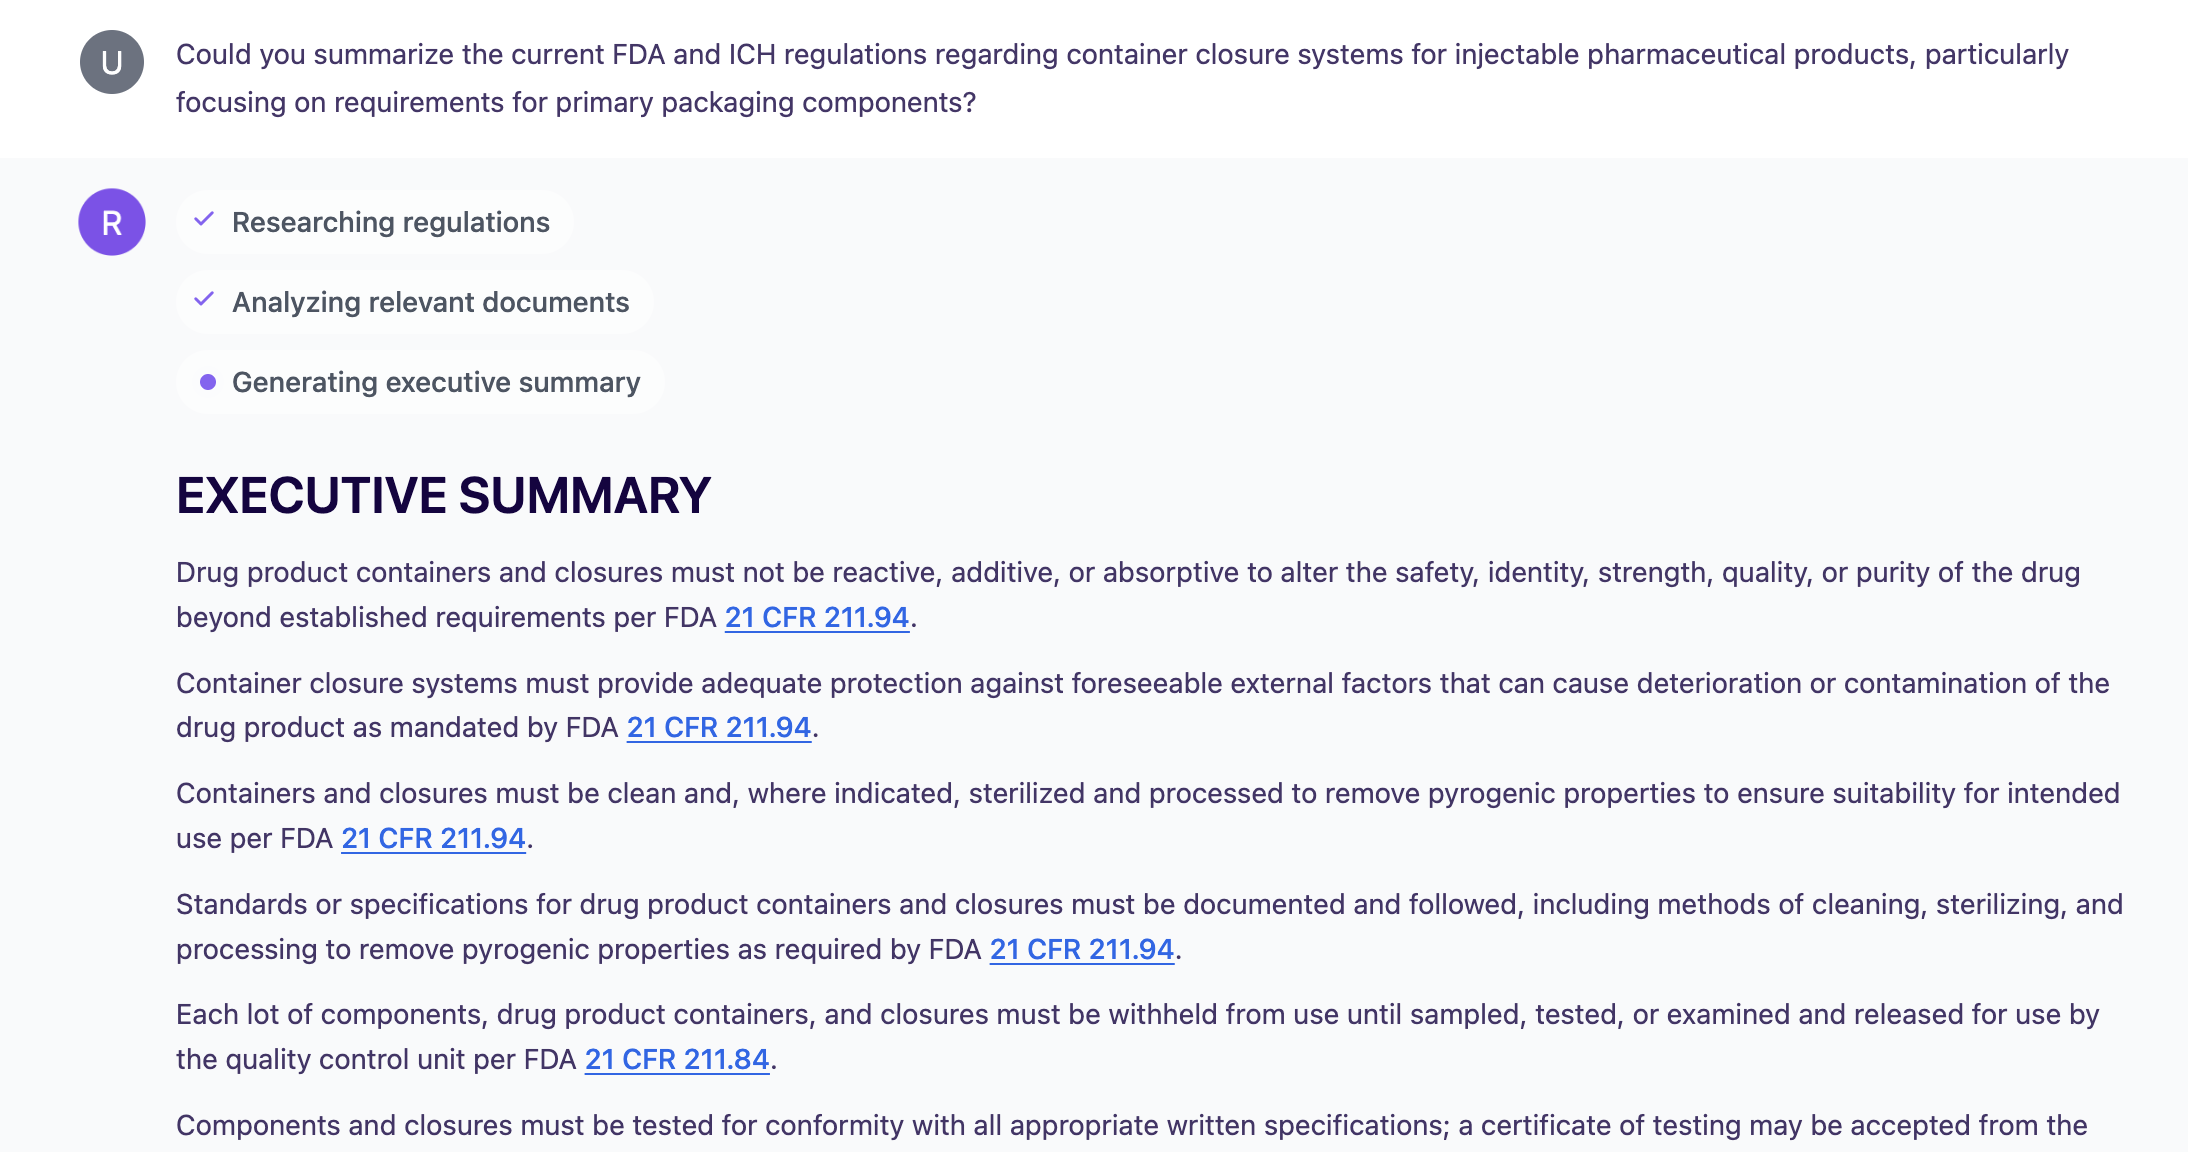This screenshot has height=1152, width=2188.
Task: Click the checkmark beside "Researching regulations"
Action: (204, 220)
